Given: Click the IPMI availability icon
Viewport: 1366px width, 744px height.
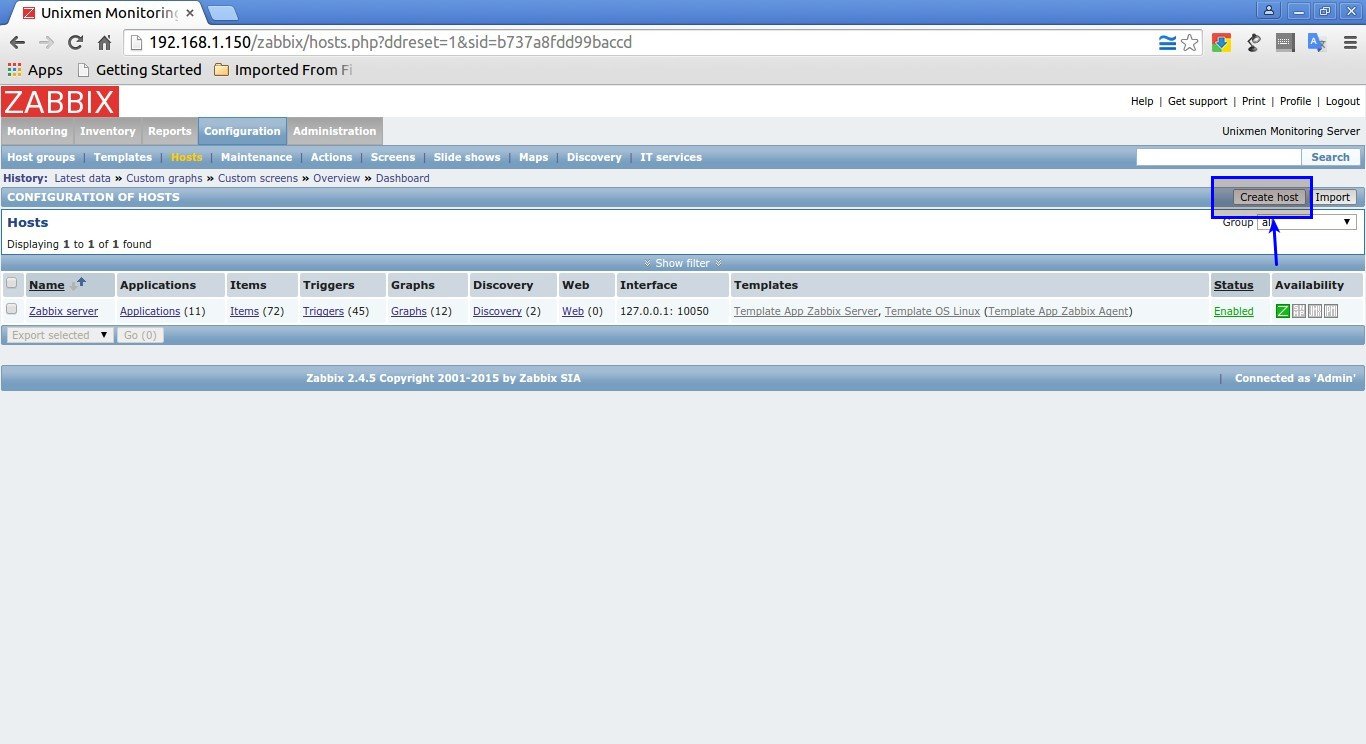Looking at the screenshot, I should click(1330, 311).
